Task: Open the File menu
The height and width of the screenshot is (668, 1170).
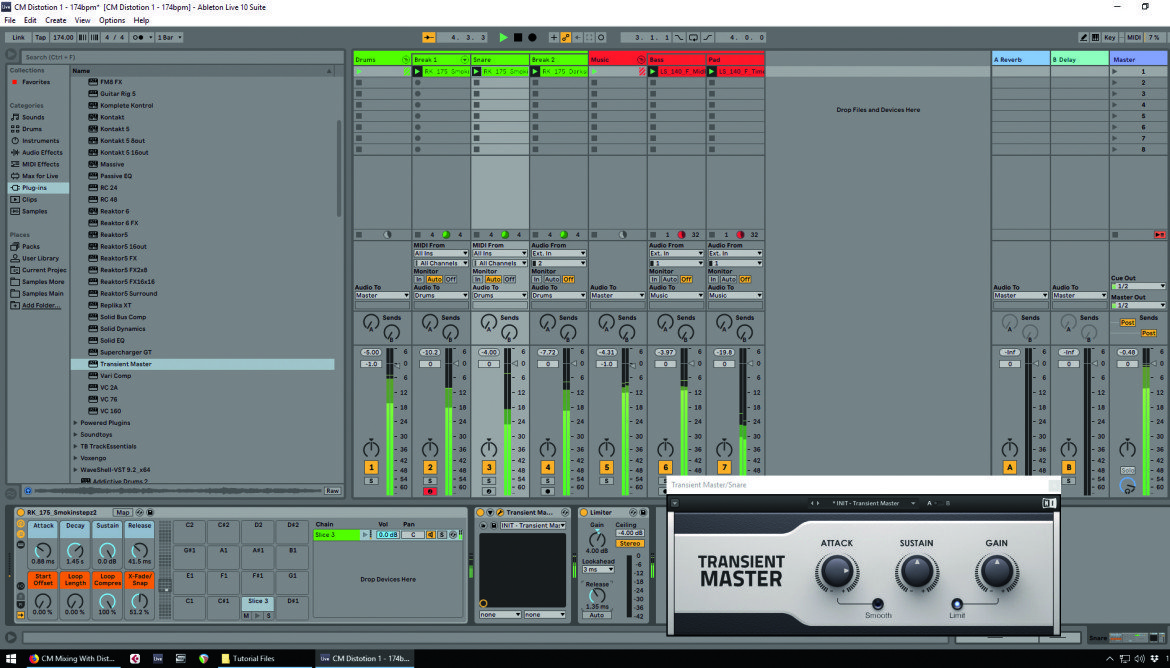Action: (10, 20)
